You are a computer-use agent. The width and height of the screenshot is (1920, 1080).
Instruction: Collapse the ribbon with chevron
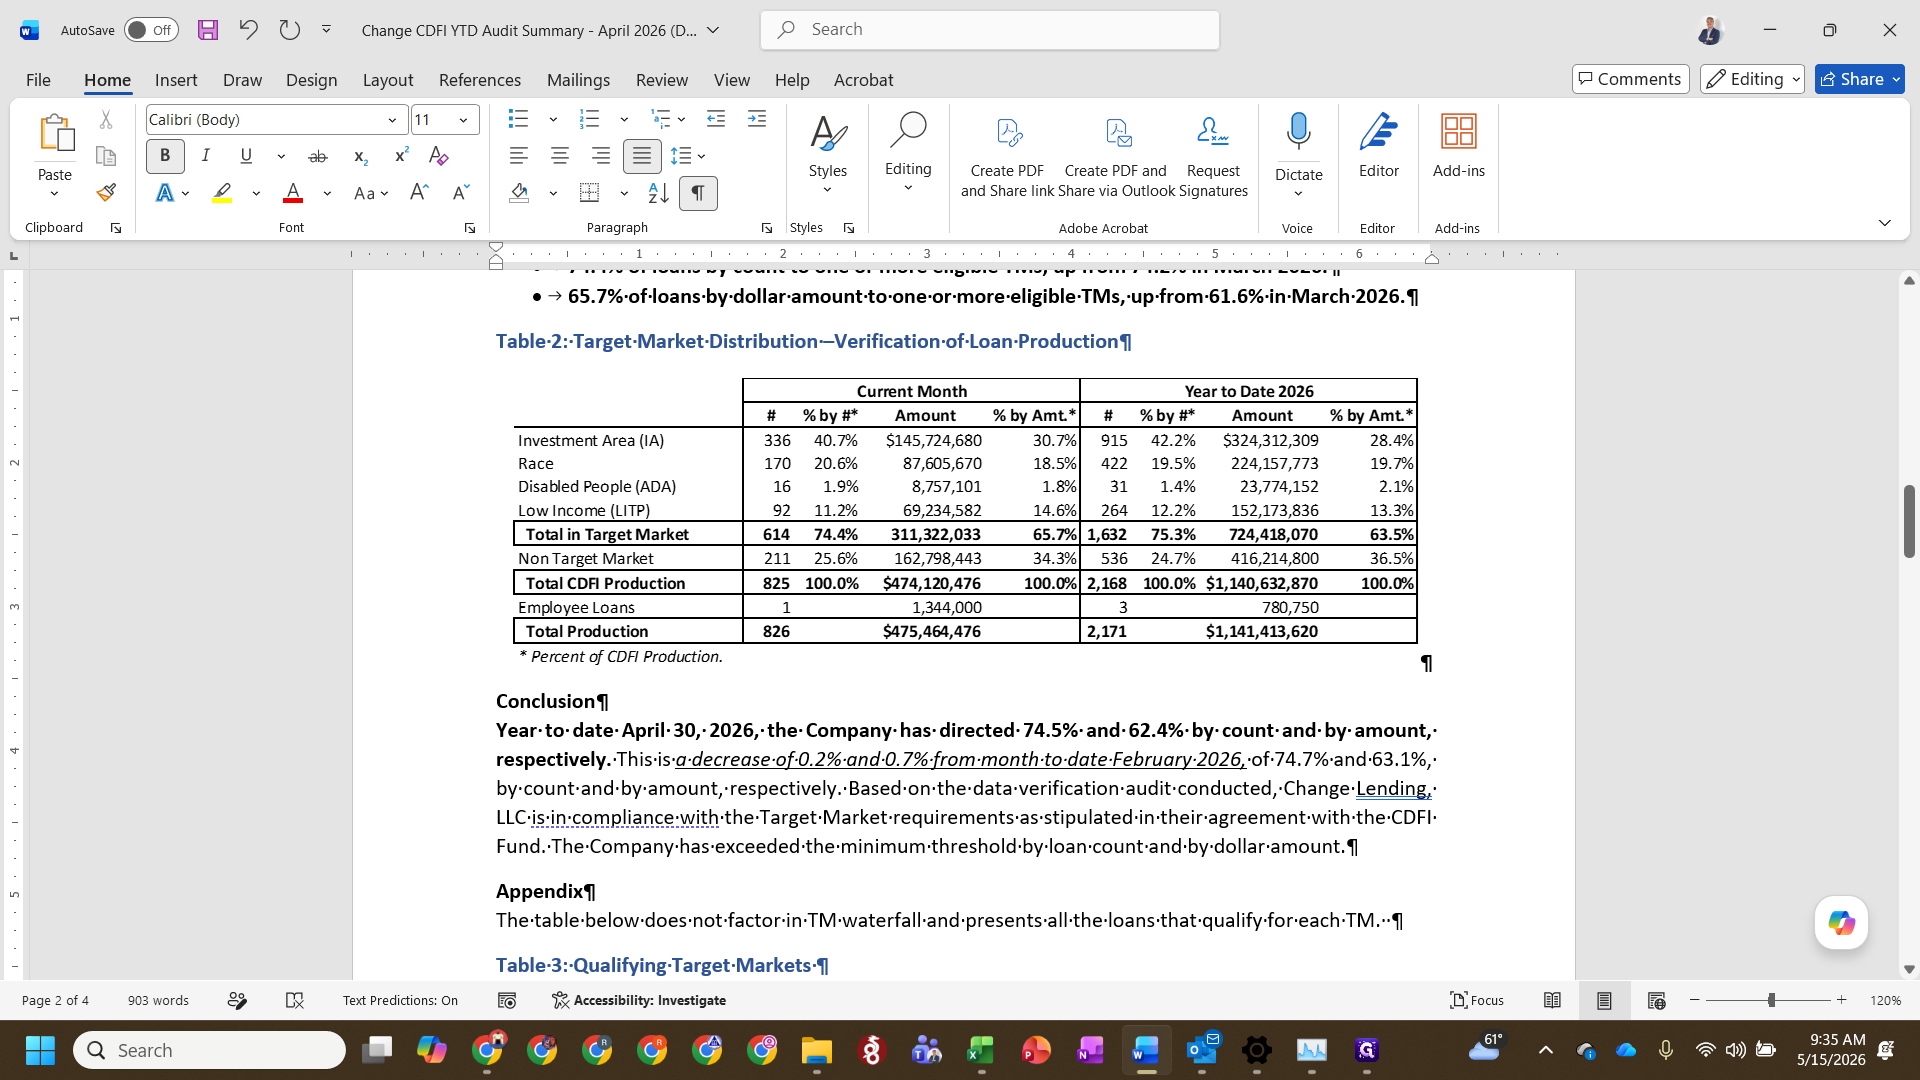[1884, 223]
